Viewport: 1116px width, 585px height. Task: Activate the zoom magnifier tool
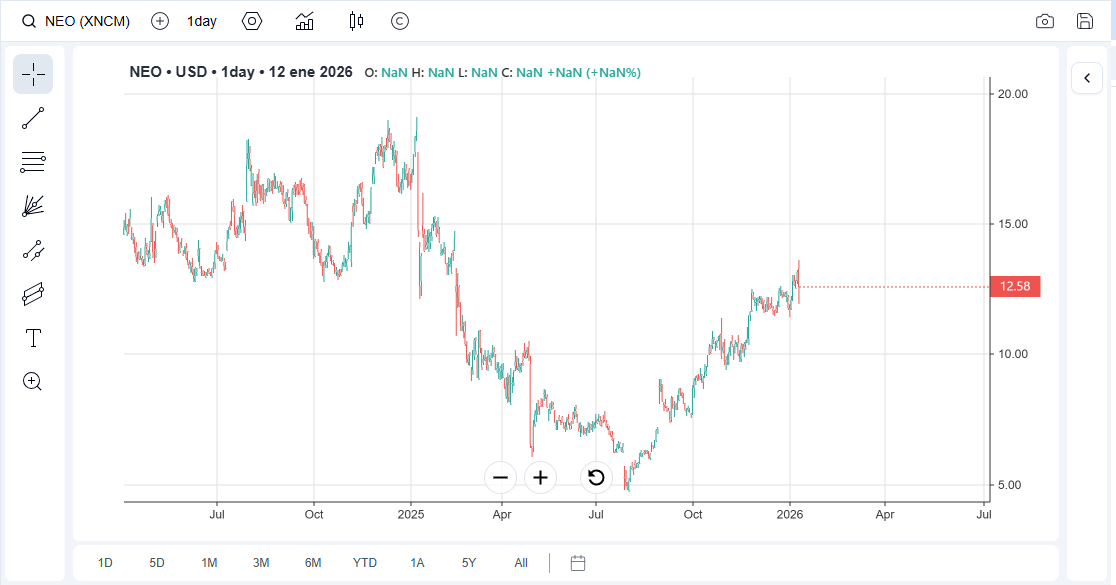(33, 381)
